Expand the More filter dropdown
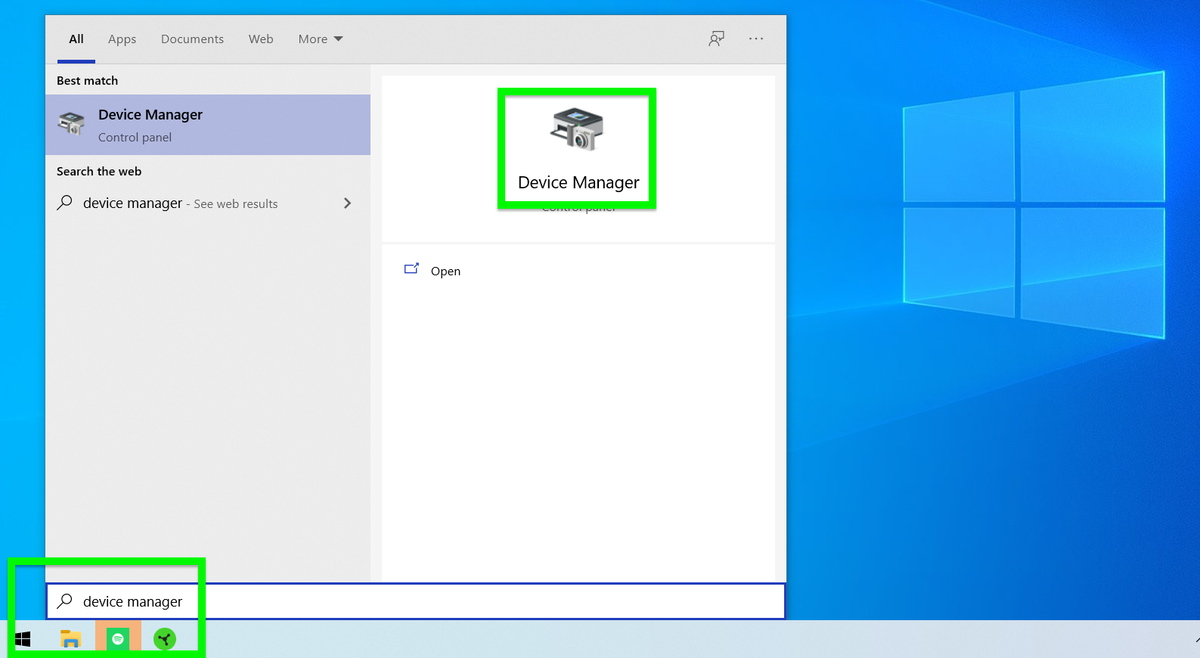 tap(319, 38)
